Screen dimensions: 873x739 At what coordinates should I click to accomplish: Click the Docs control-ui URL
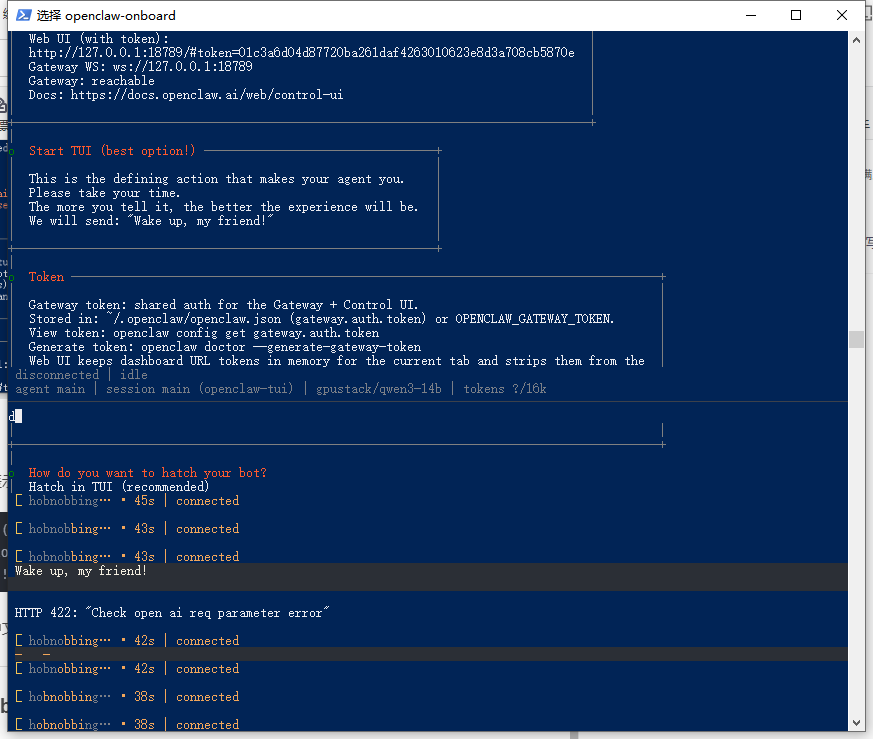point(207,95)
